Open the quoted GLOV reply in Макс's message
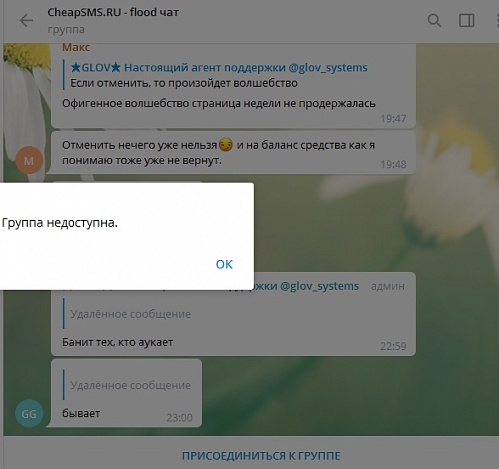The height and width of the screenshot is (469, 499). point(219,75)
